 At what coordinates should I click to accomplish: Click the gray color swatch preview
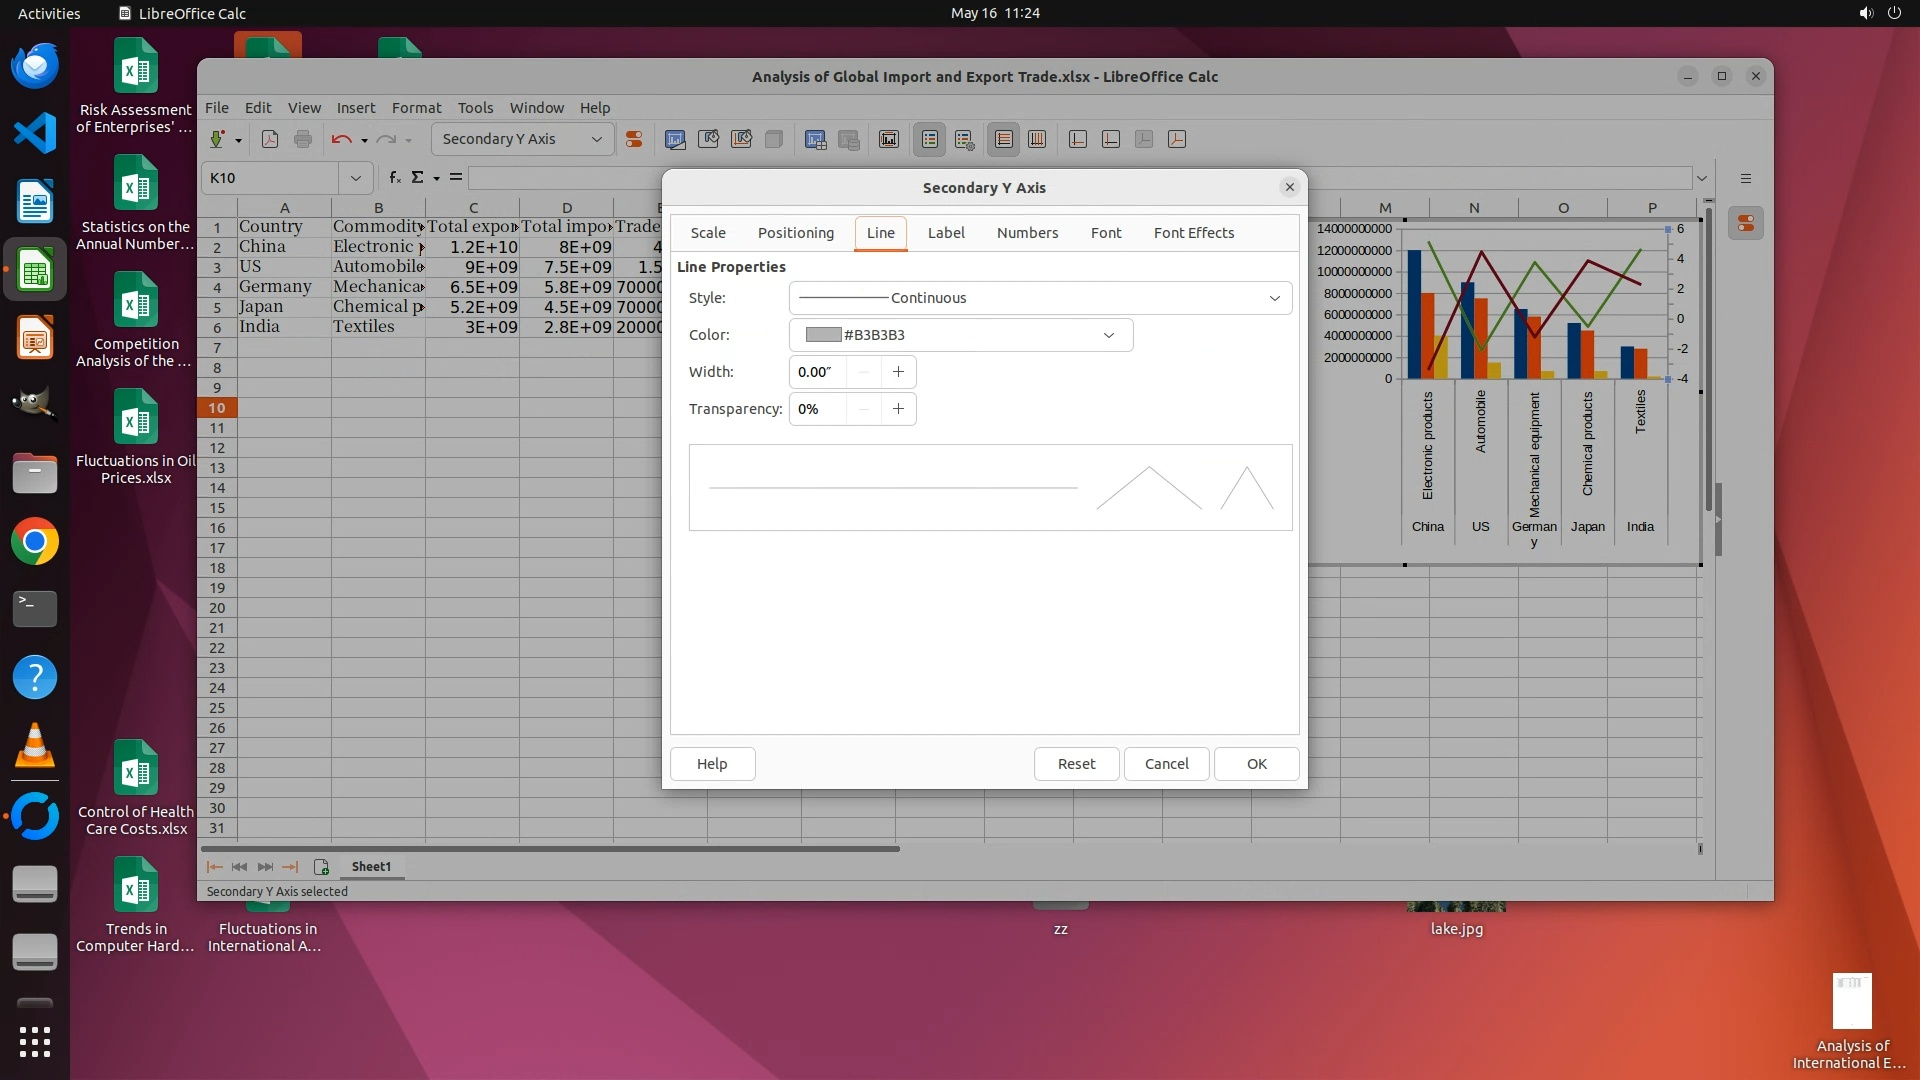823,335
